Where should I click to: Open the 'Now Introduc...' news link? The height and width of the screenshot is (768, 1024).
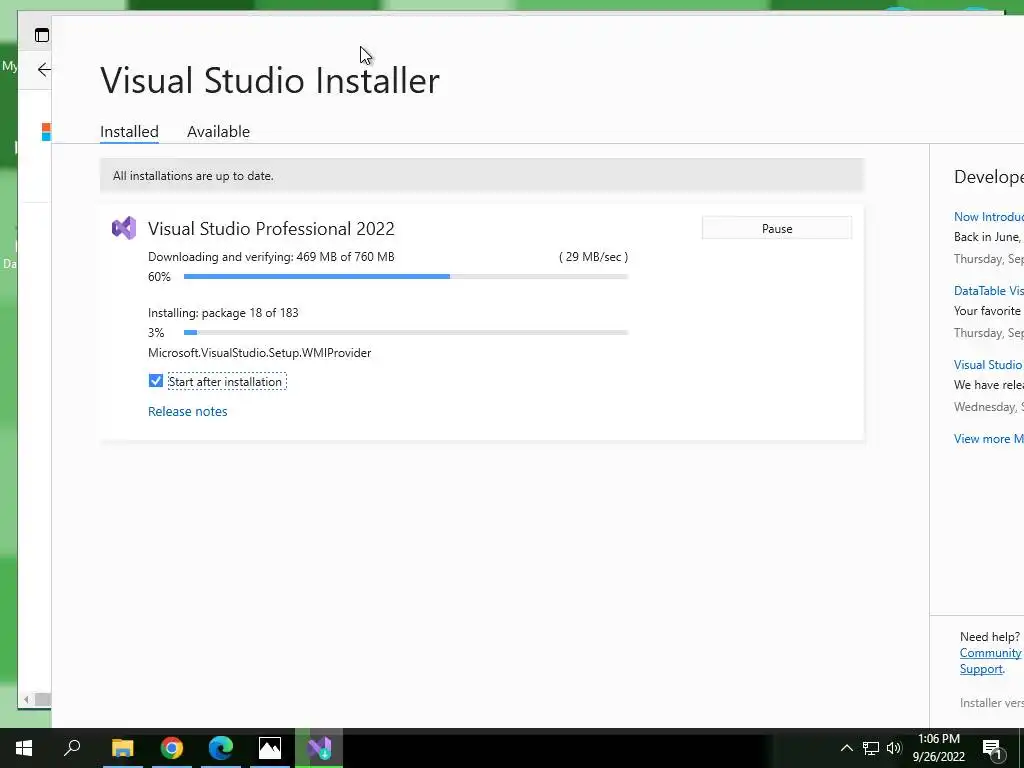pyautogui.click(x=989, y=217)
